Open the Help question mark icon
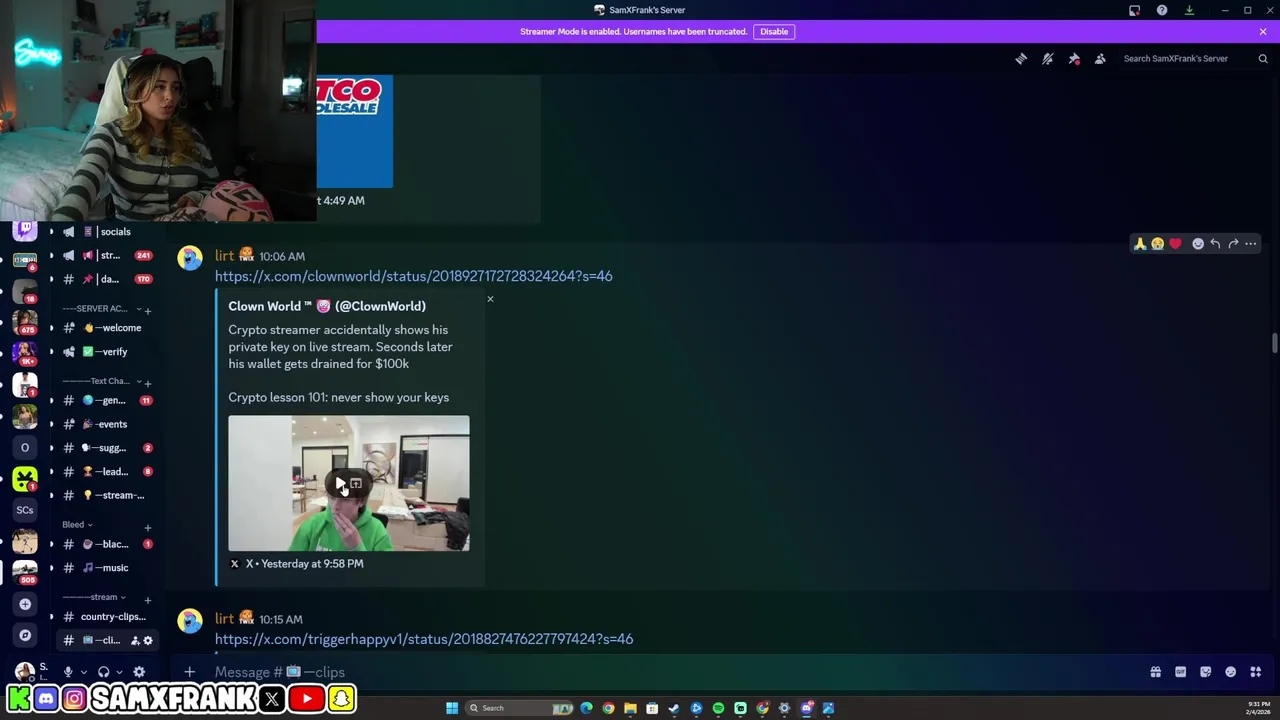 1162,10
